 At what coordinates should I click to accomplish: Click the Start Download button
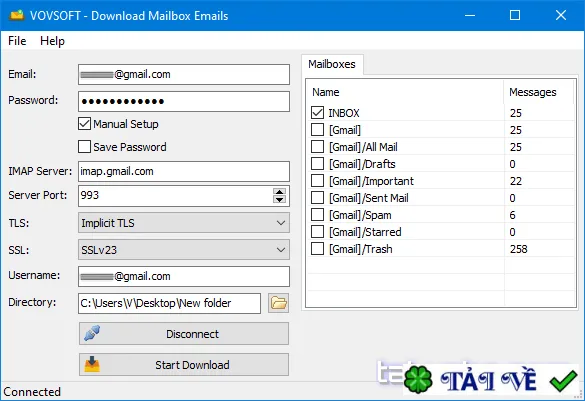tap(184, 364)
